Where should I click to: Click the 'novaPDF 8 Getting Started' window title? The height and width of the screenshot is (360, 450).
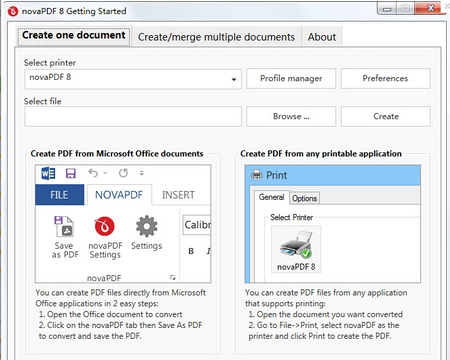click(74, 11)
